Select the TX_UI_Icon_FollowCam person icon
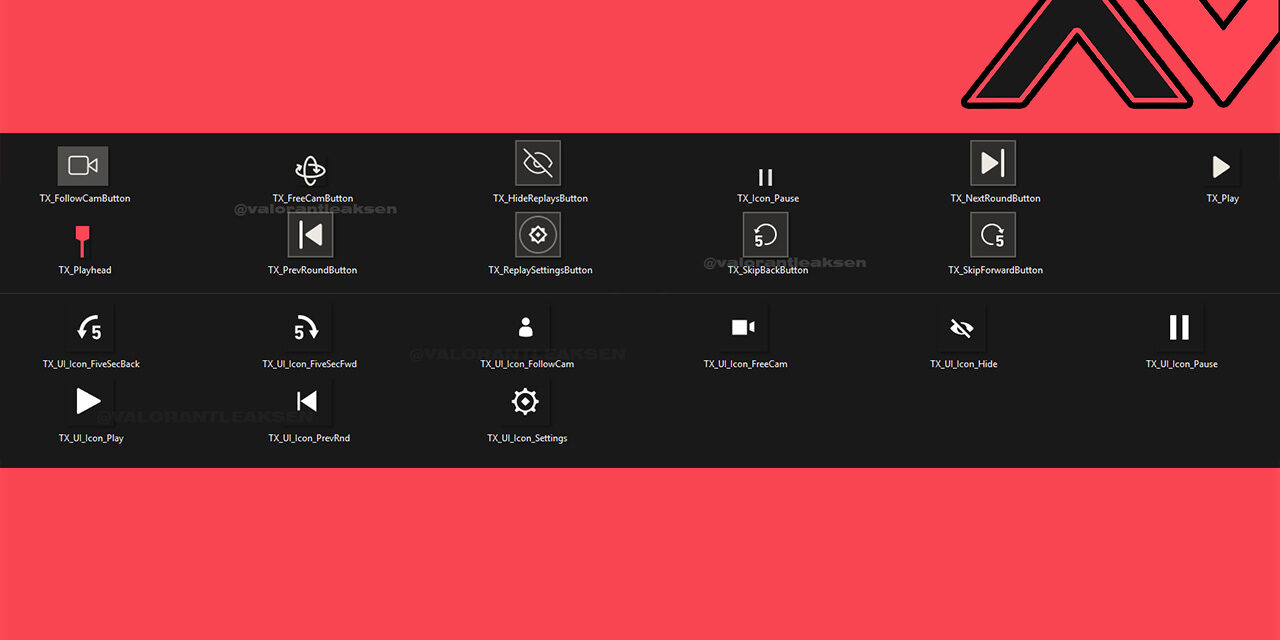The image size is (1280, 640). 526,327
